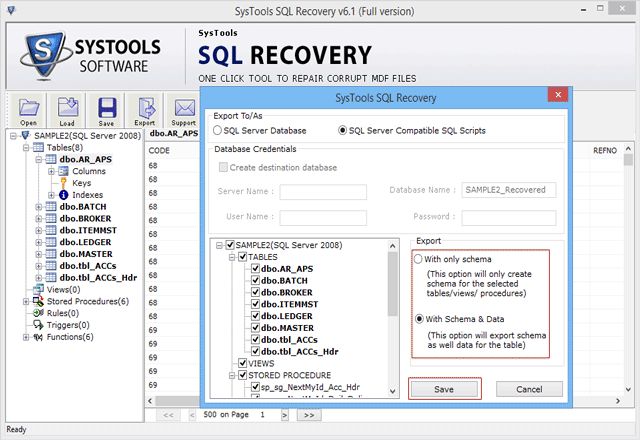Collapse the Tables(8) node in left tree
The width and height of the screenshot is (640, 440).
tap(24, 147)
